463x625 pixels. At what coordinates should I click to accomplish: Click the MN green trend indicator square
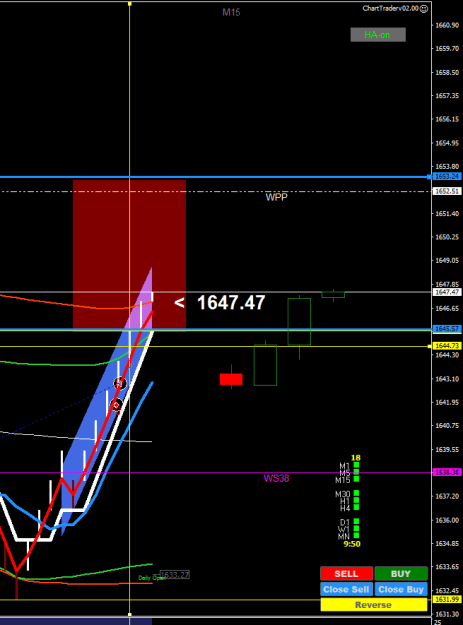tap(356, 535)
